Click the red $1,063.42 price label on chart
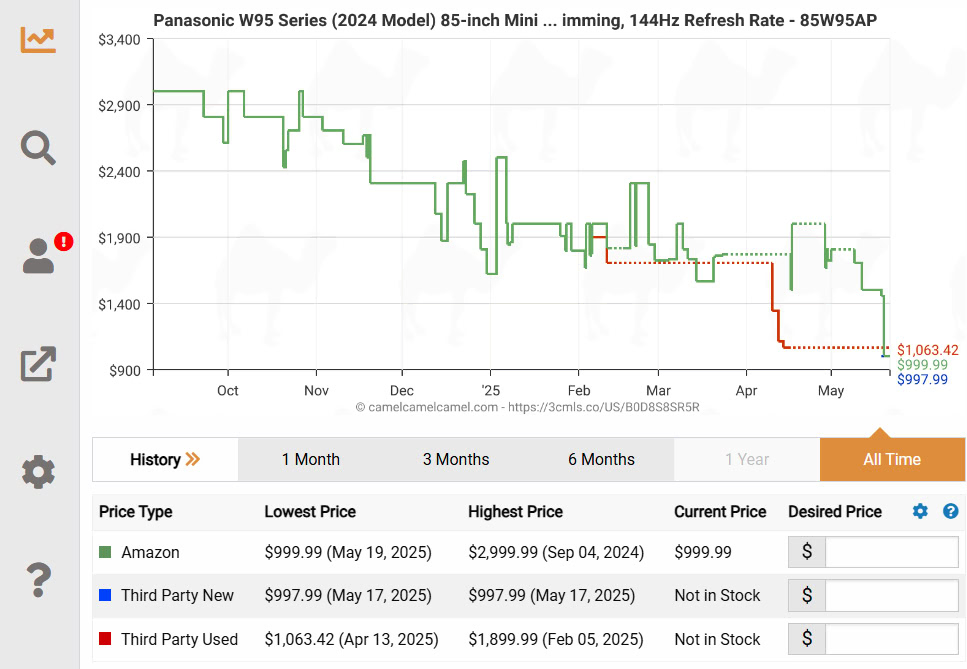 point(927,350)
